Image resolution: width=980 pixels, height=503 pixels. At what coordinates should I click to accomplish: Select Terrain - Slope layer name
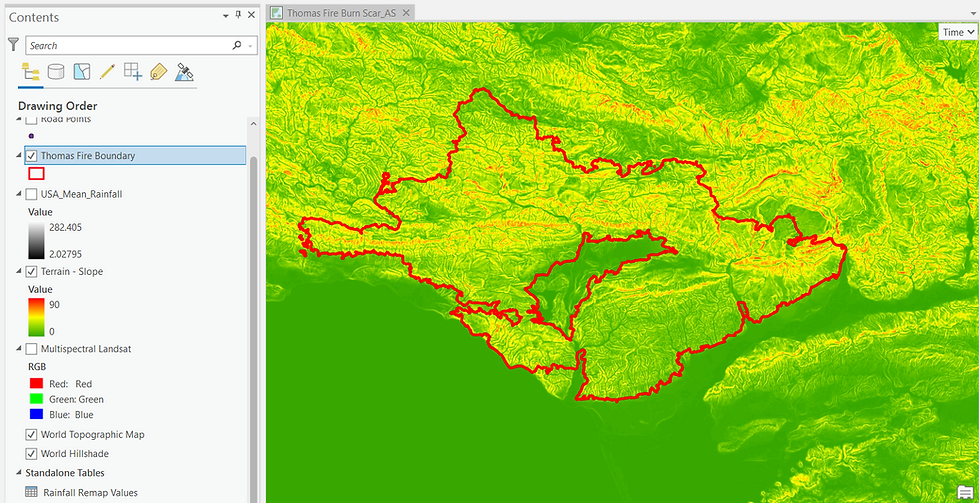click(x=72, y=271)
